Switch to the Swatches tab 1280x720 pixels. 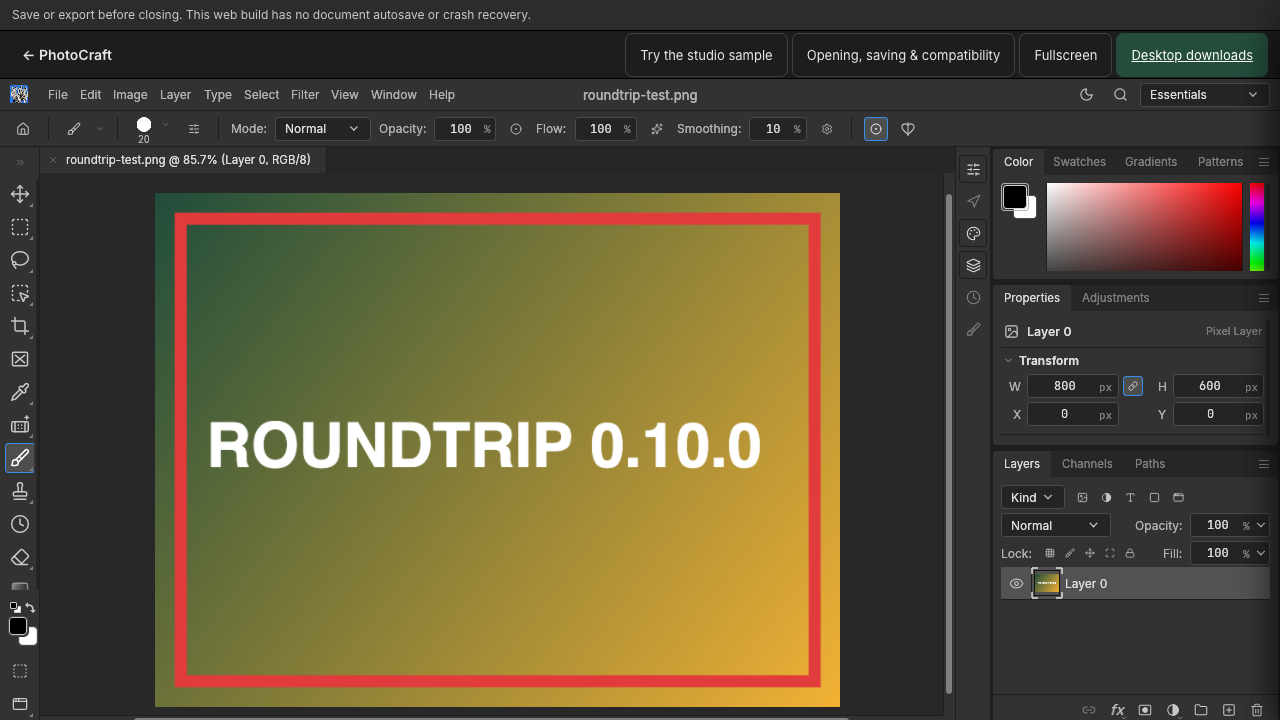point(1079,162)
